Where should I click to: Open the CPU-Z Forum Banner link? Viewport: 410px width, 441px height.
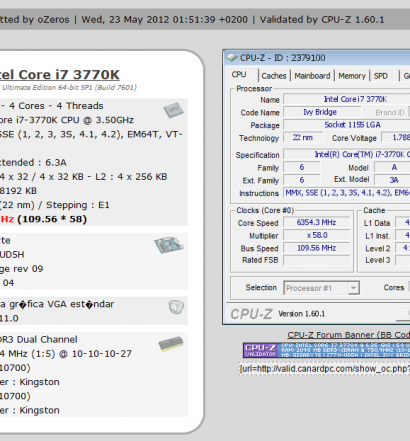(349, 335)
